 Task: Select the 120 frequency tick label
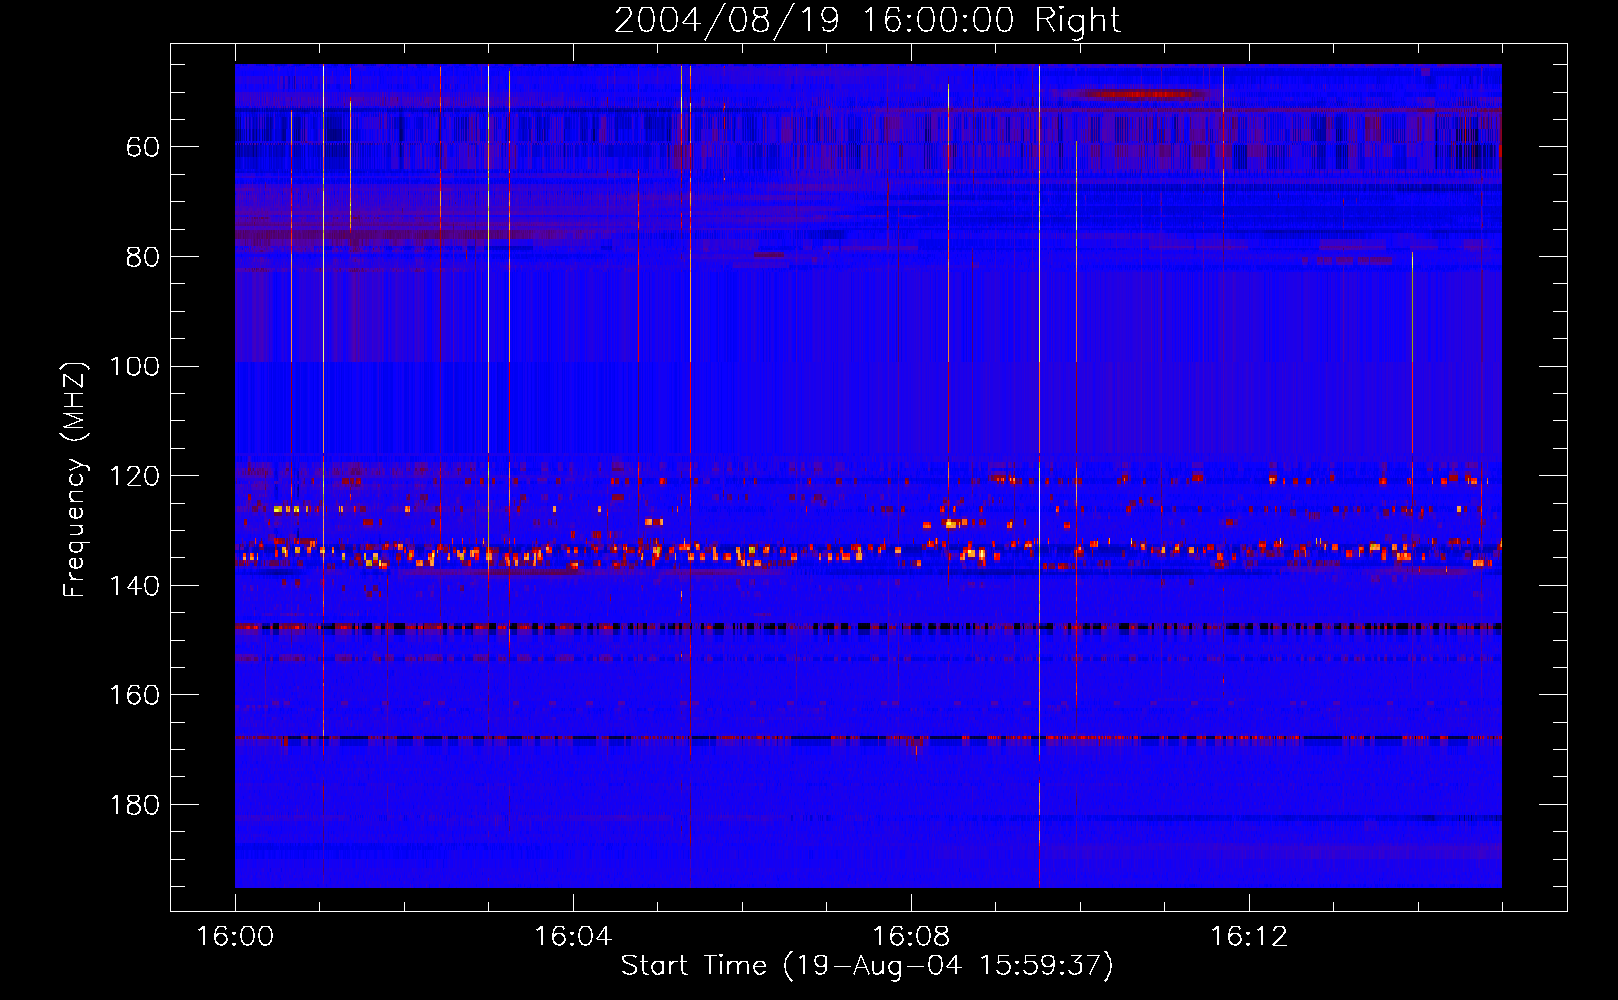tap(135, 477)
